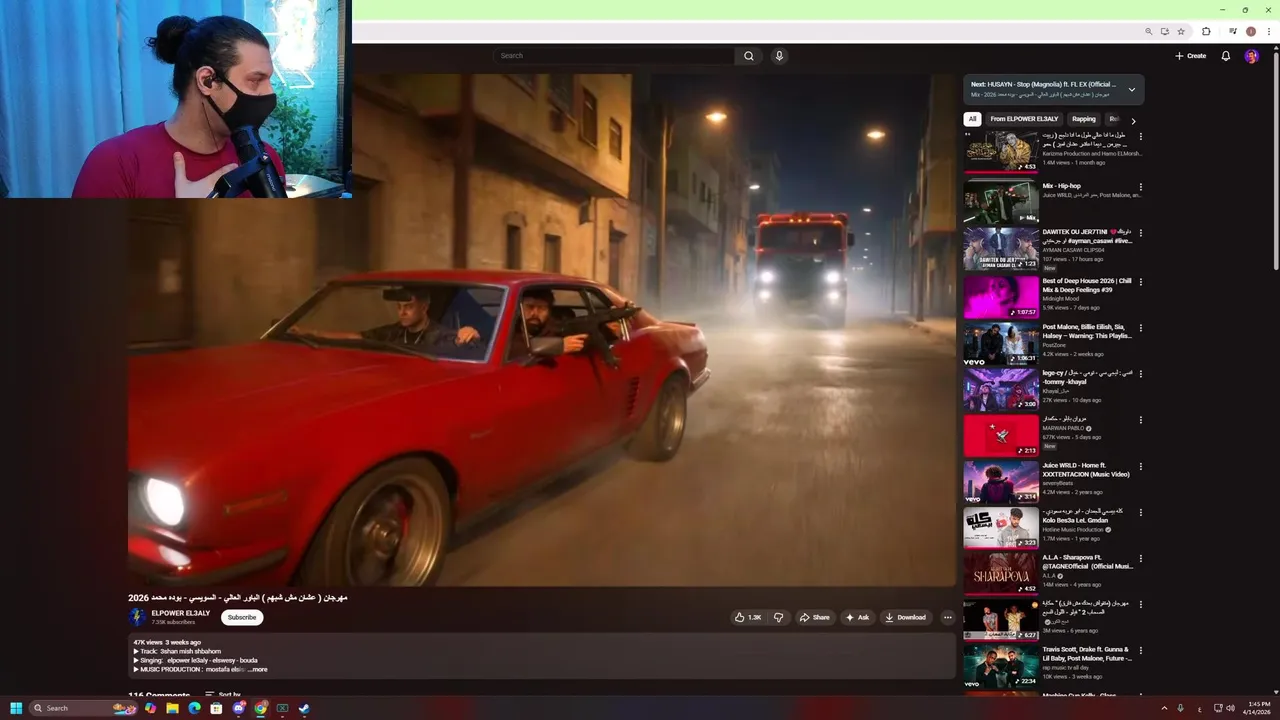Like the video with thumbs up
Screen dimensions: 1280x720
pos(748,617)
